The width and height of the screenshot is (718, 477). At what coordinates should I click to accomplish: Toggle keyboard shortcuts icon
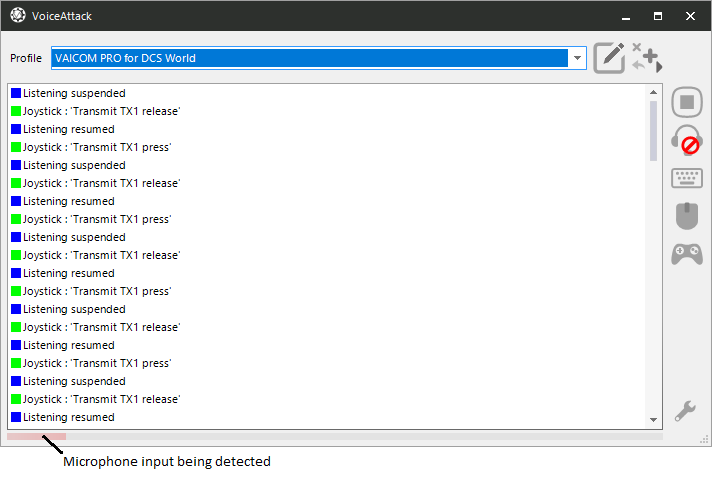687,178
